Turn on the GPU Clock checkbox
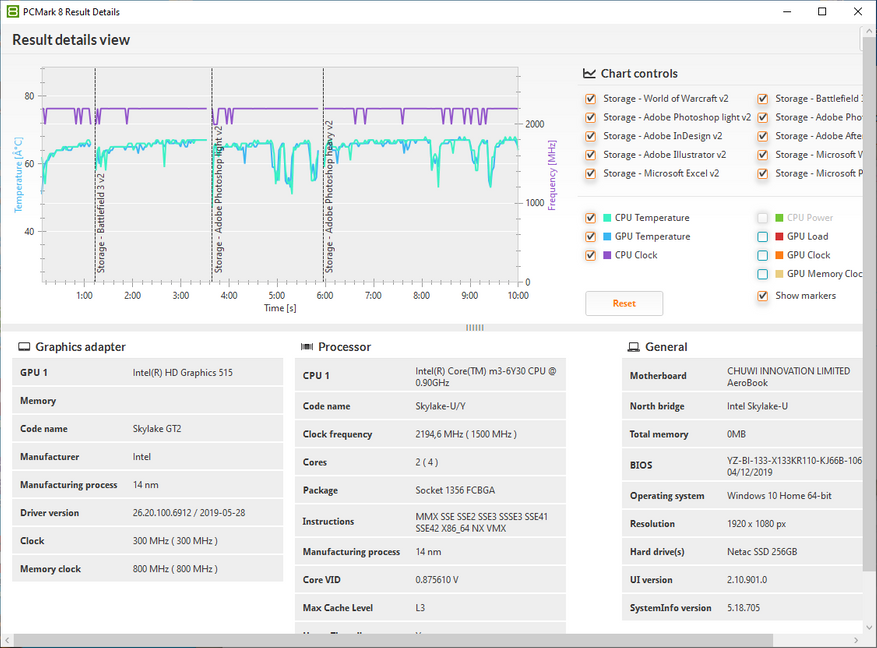The height and width of the screenshot is (648, 877). point(763,255)
